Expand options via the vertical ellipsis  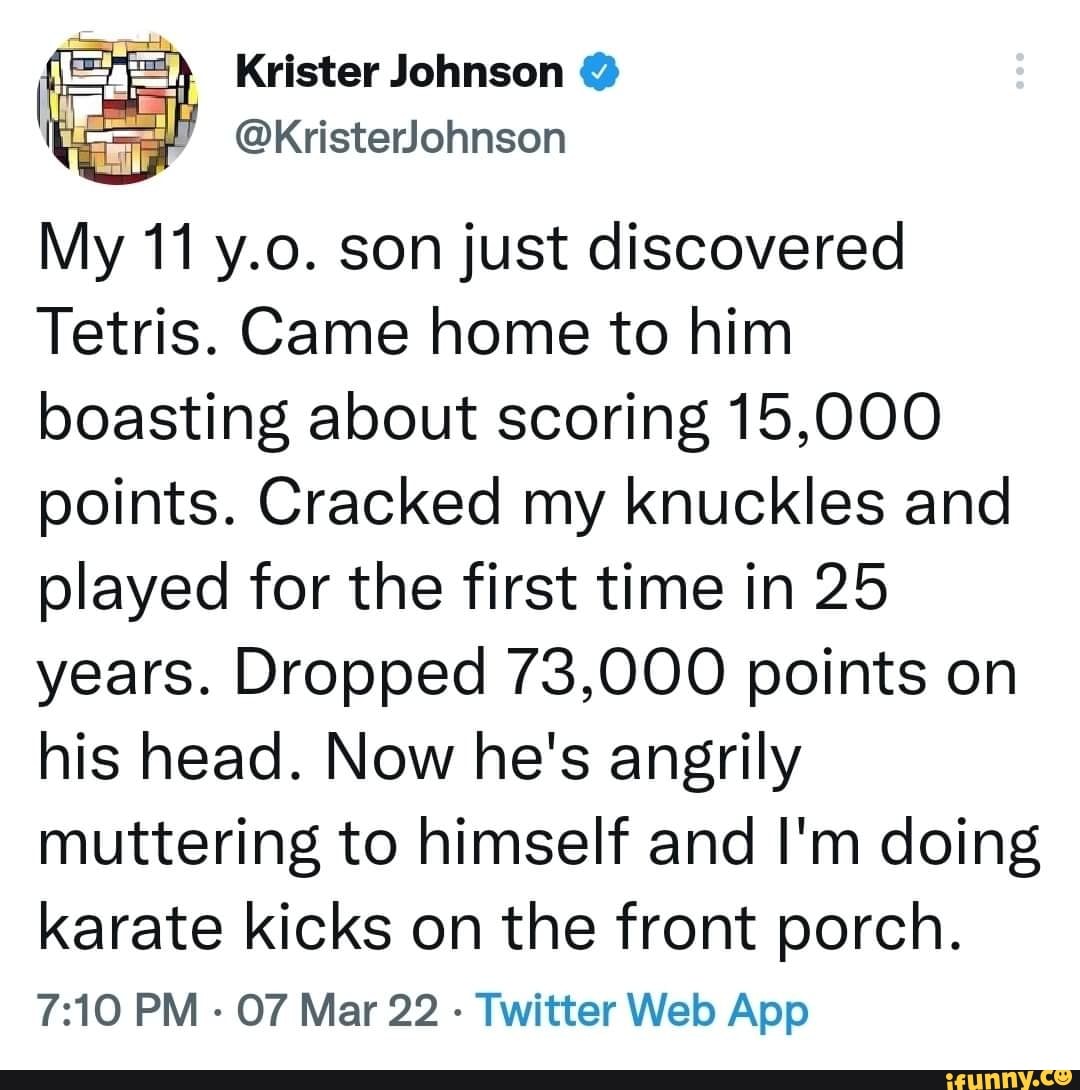1020,72
